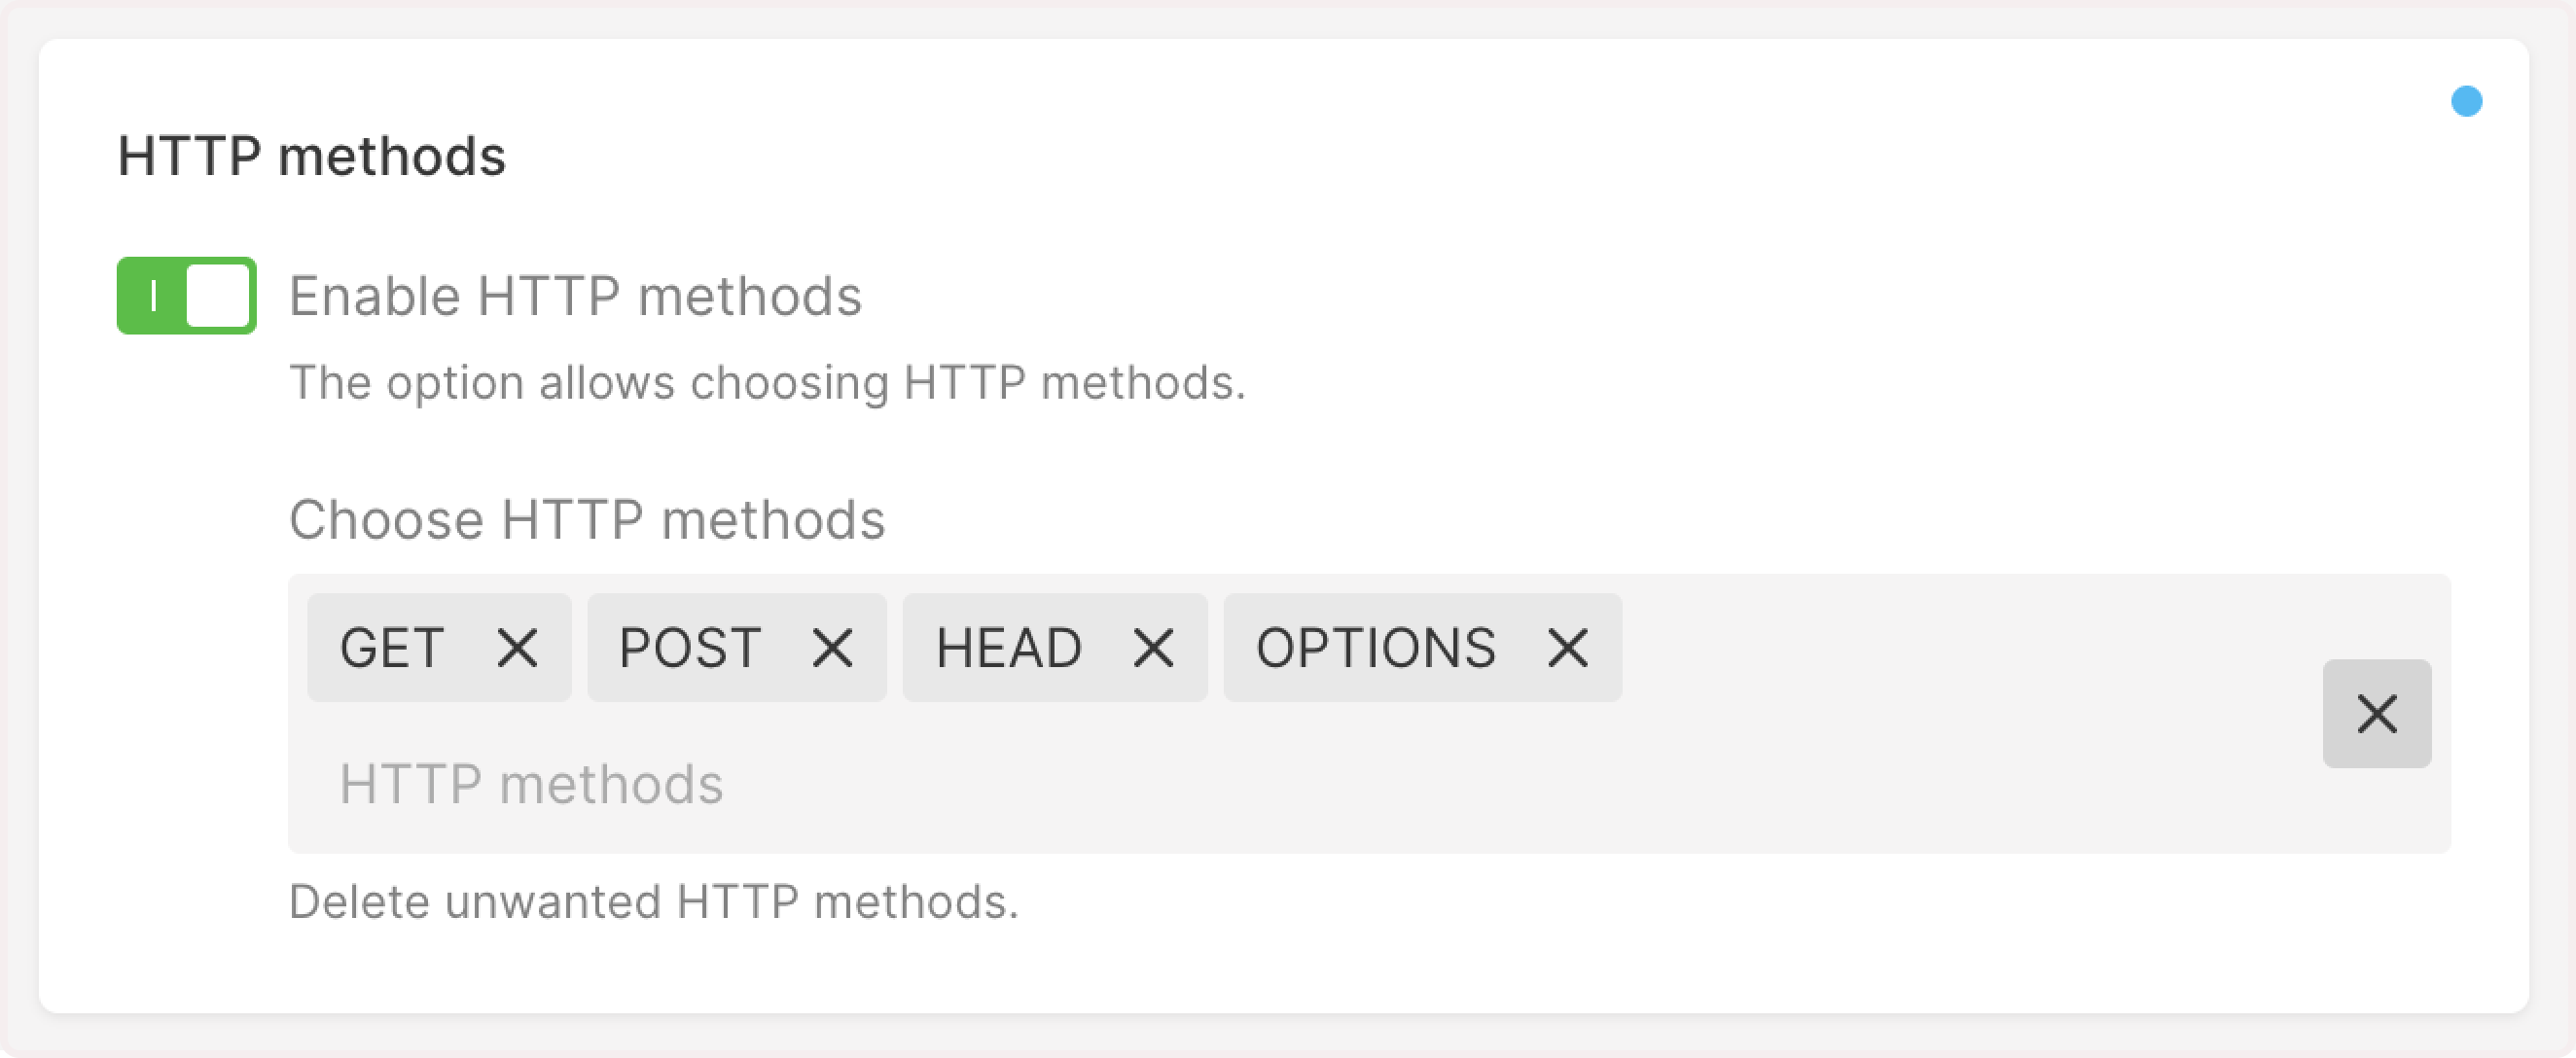Remove the OPTIONS method tag
This screenshot has width=2576, height=1058.
coord(1567,648)
